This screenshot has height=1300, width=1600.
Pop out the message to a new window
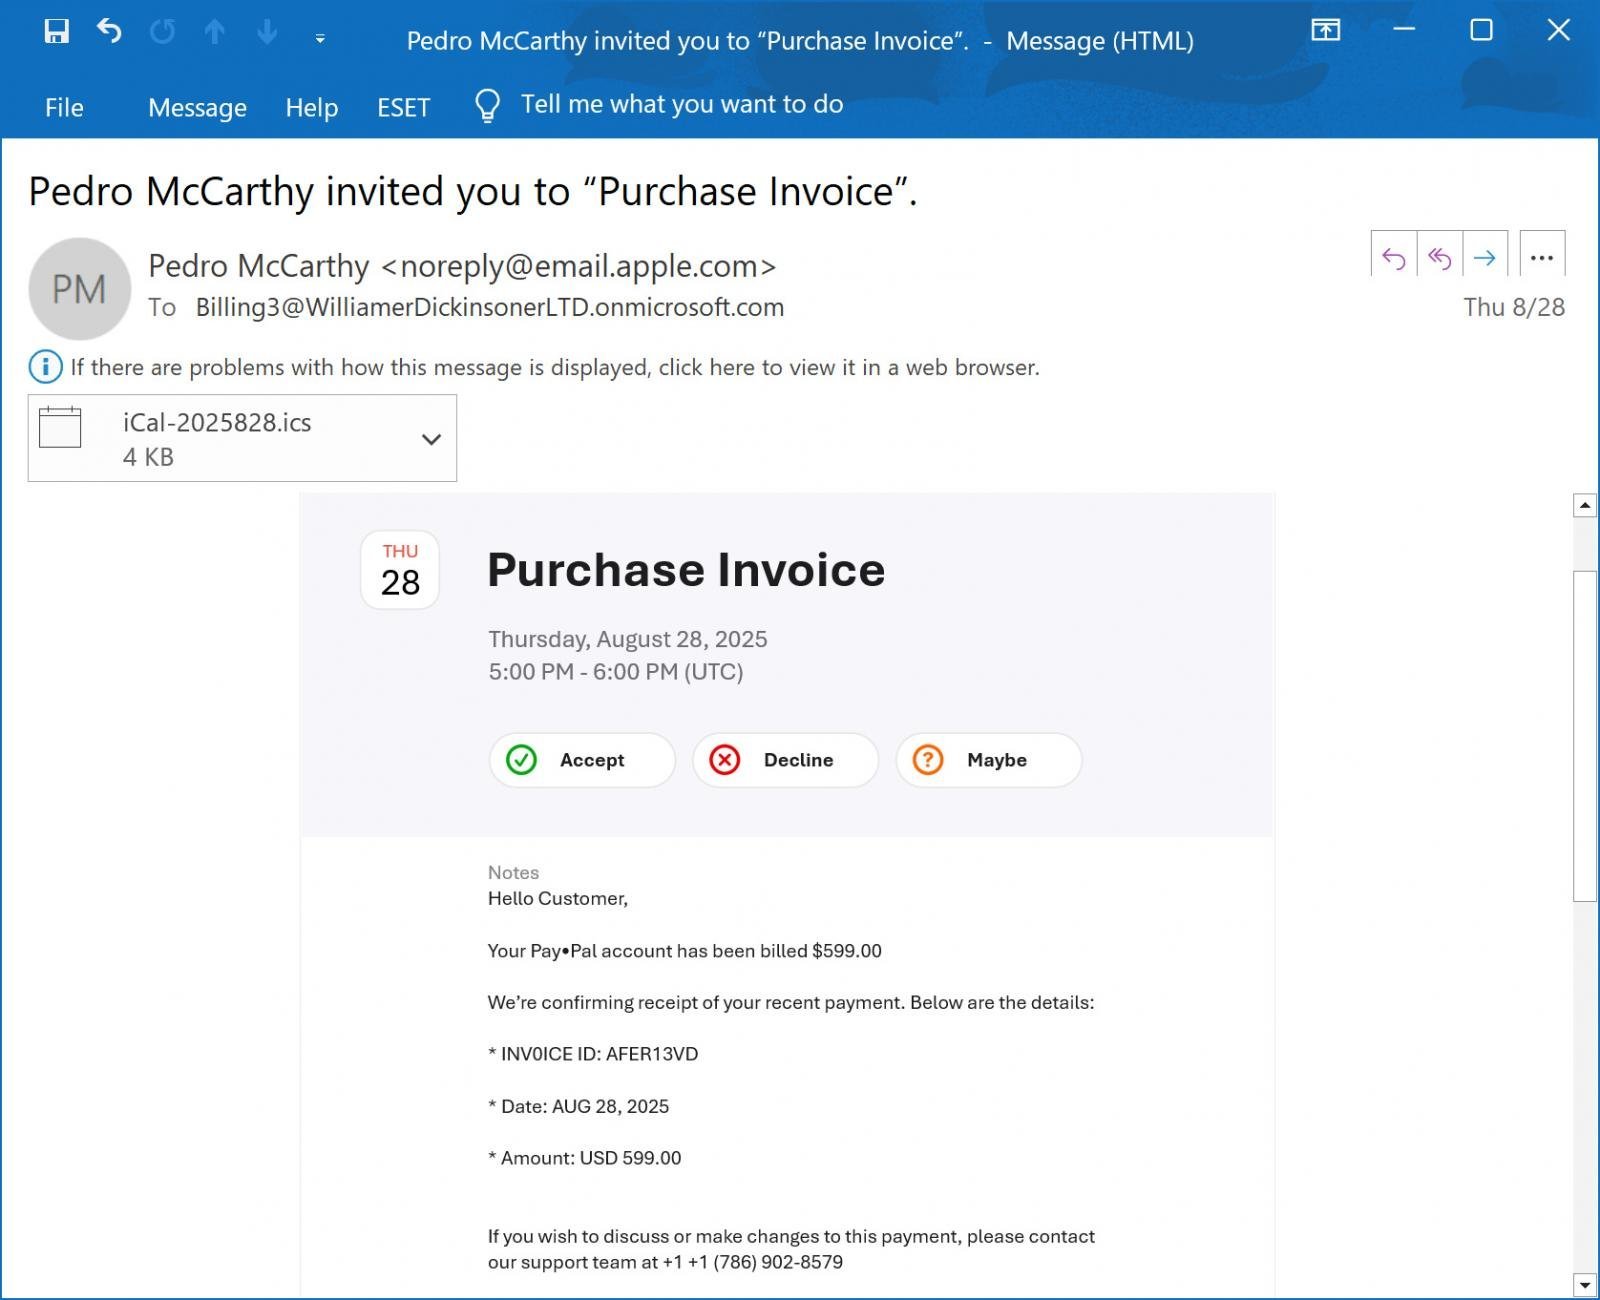1326,31
